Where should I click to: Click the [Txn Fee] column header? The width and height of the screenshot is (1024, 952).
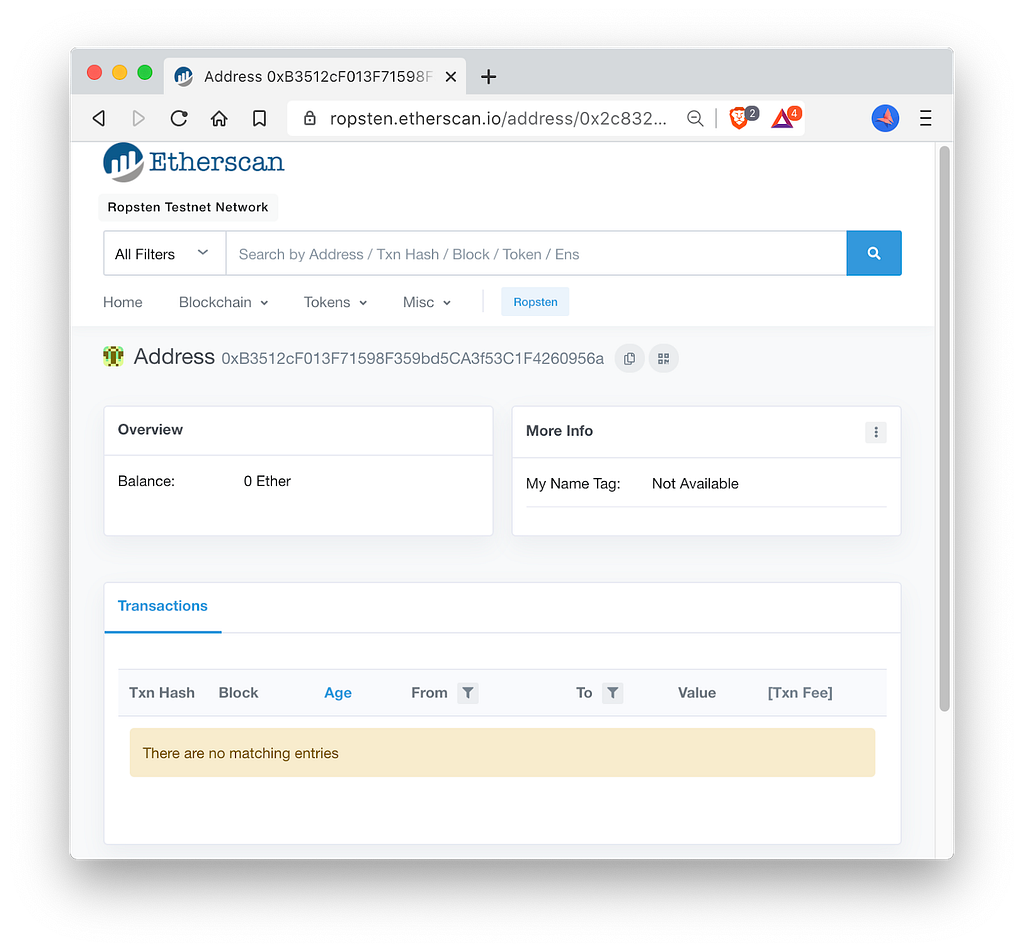click(800, 693)
